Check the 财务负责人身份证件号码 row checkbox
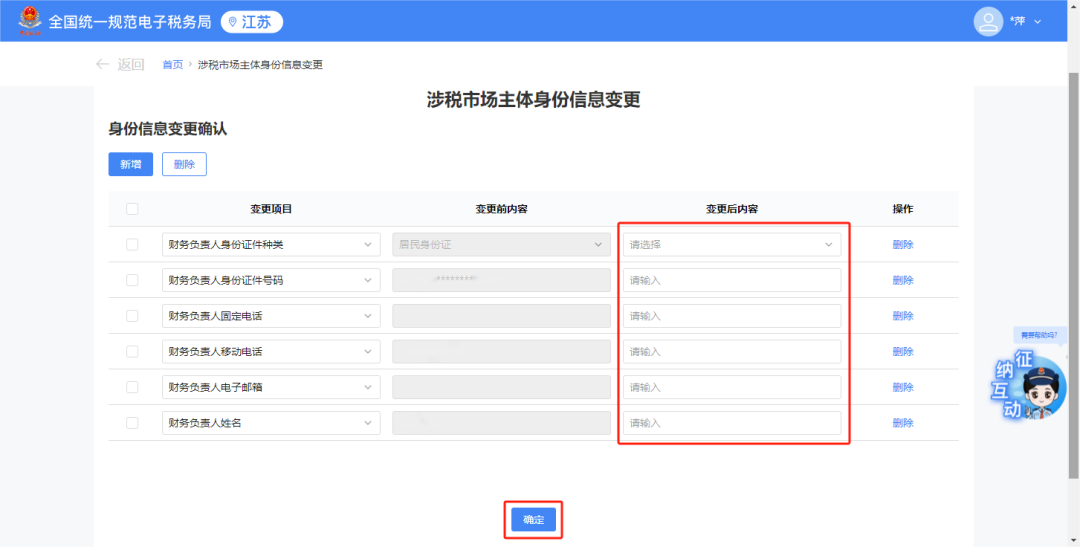1080x547 pixels. pyautogui.click(x=132, y=280)
